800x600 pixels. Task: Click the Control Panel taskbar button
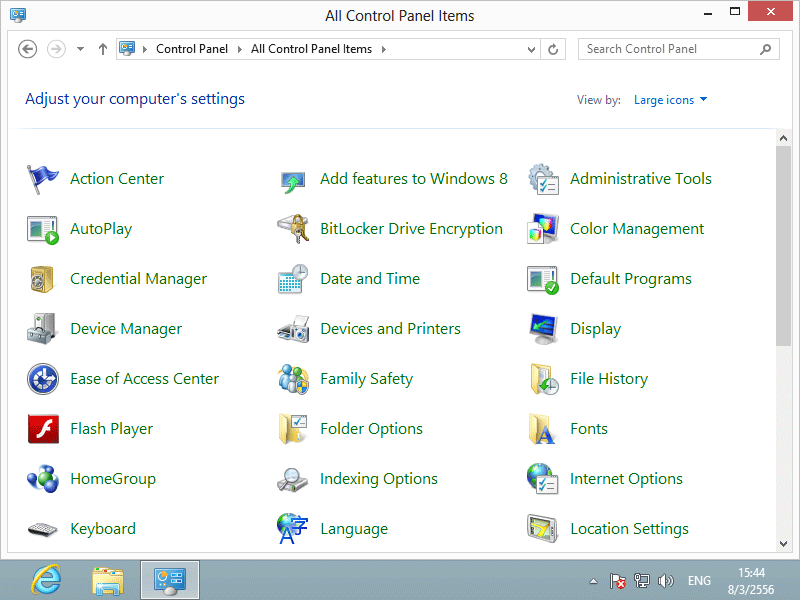pyautogui.click(x=170, y=580)
